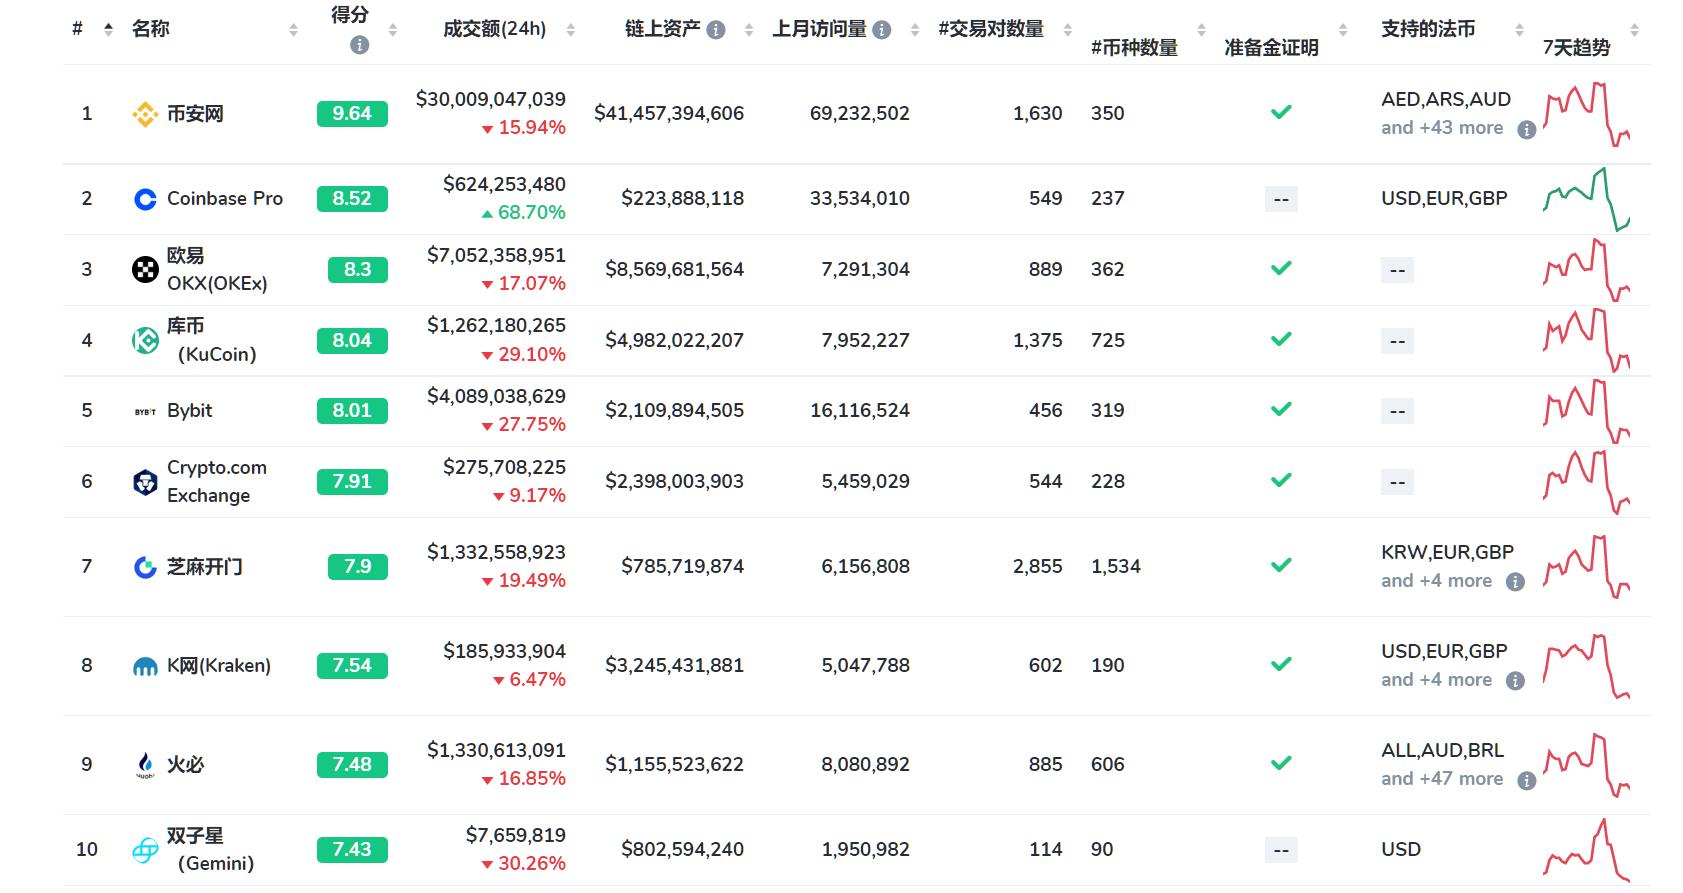Viewport: 1683px width, 893px height.
Task: Open the 库币 (KuCoin) exchange page
Action: click(212, 340)
